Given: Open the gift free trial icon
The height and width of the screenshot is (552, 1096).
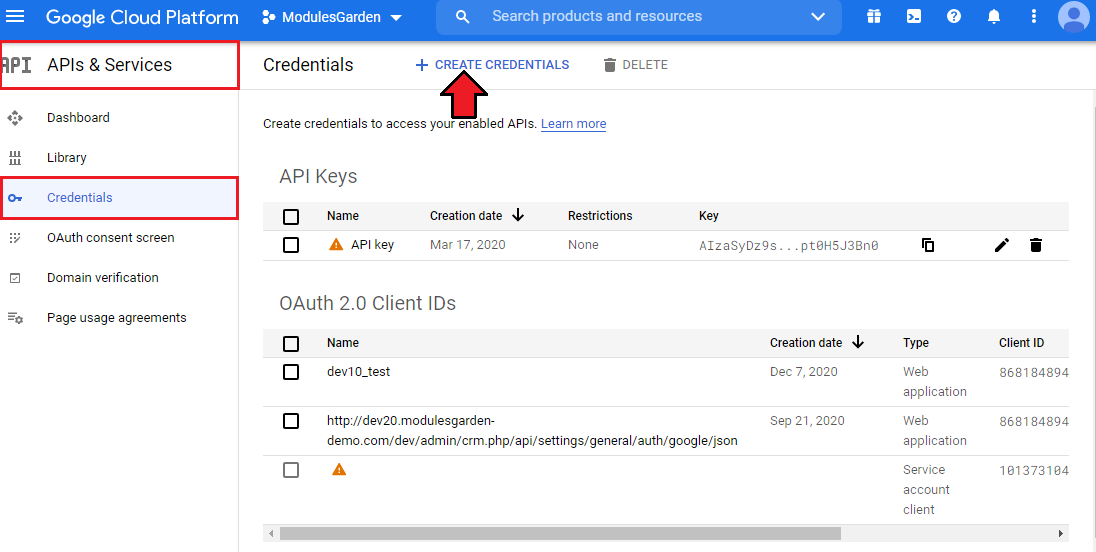Looking at the screenshot, I should [x=874, y=17].
